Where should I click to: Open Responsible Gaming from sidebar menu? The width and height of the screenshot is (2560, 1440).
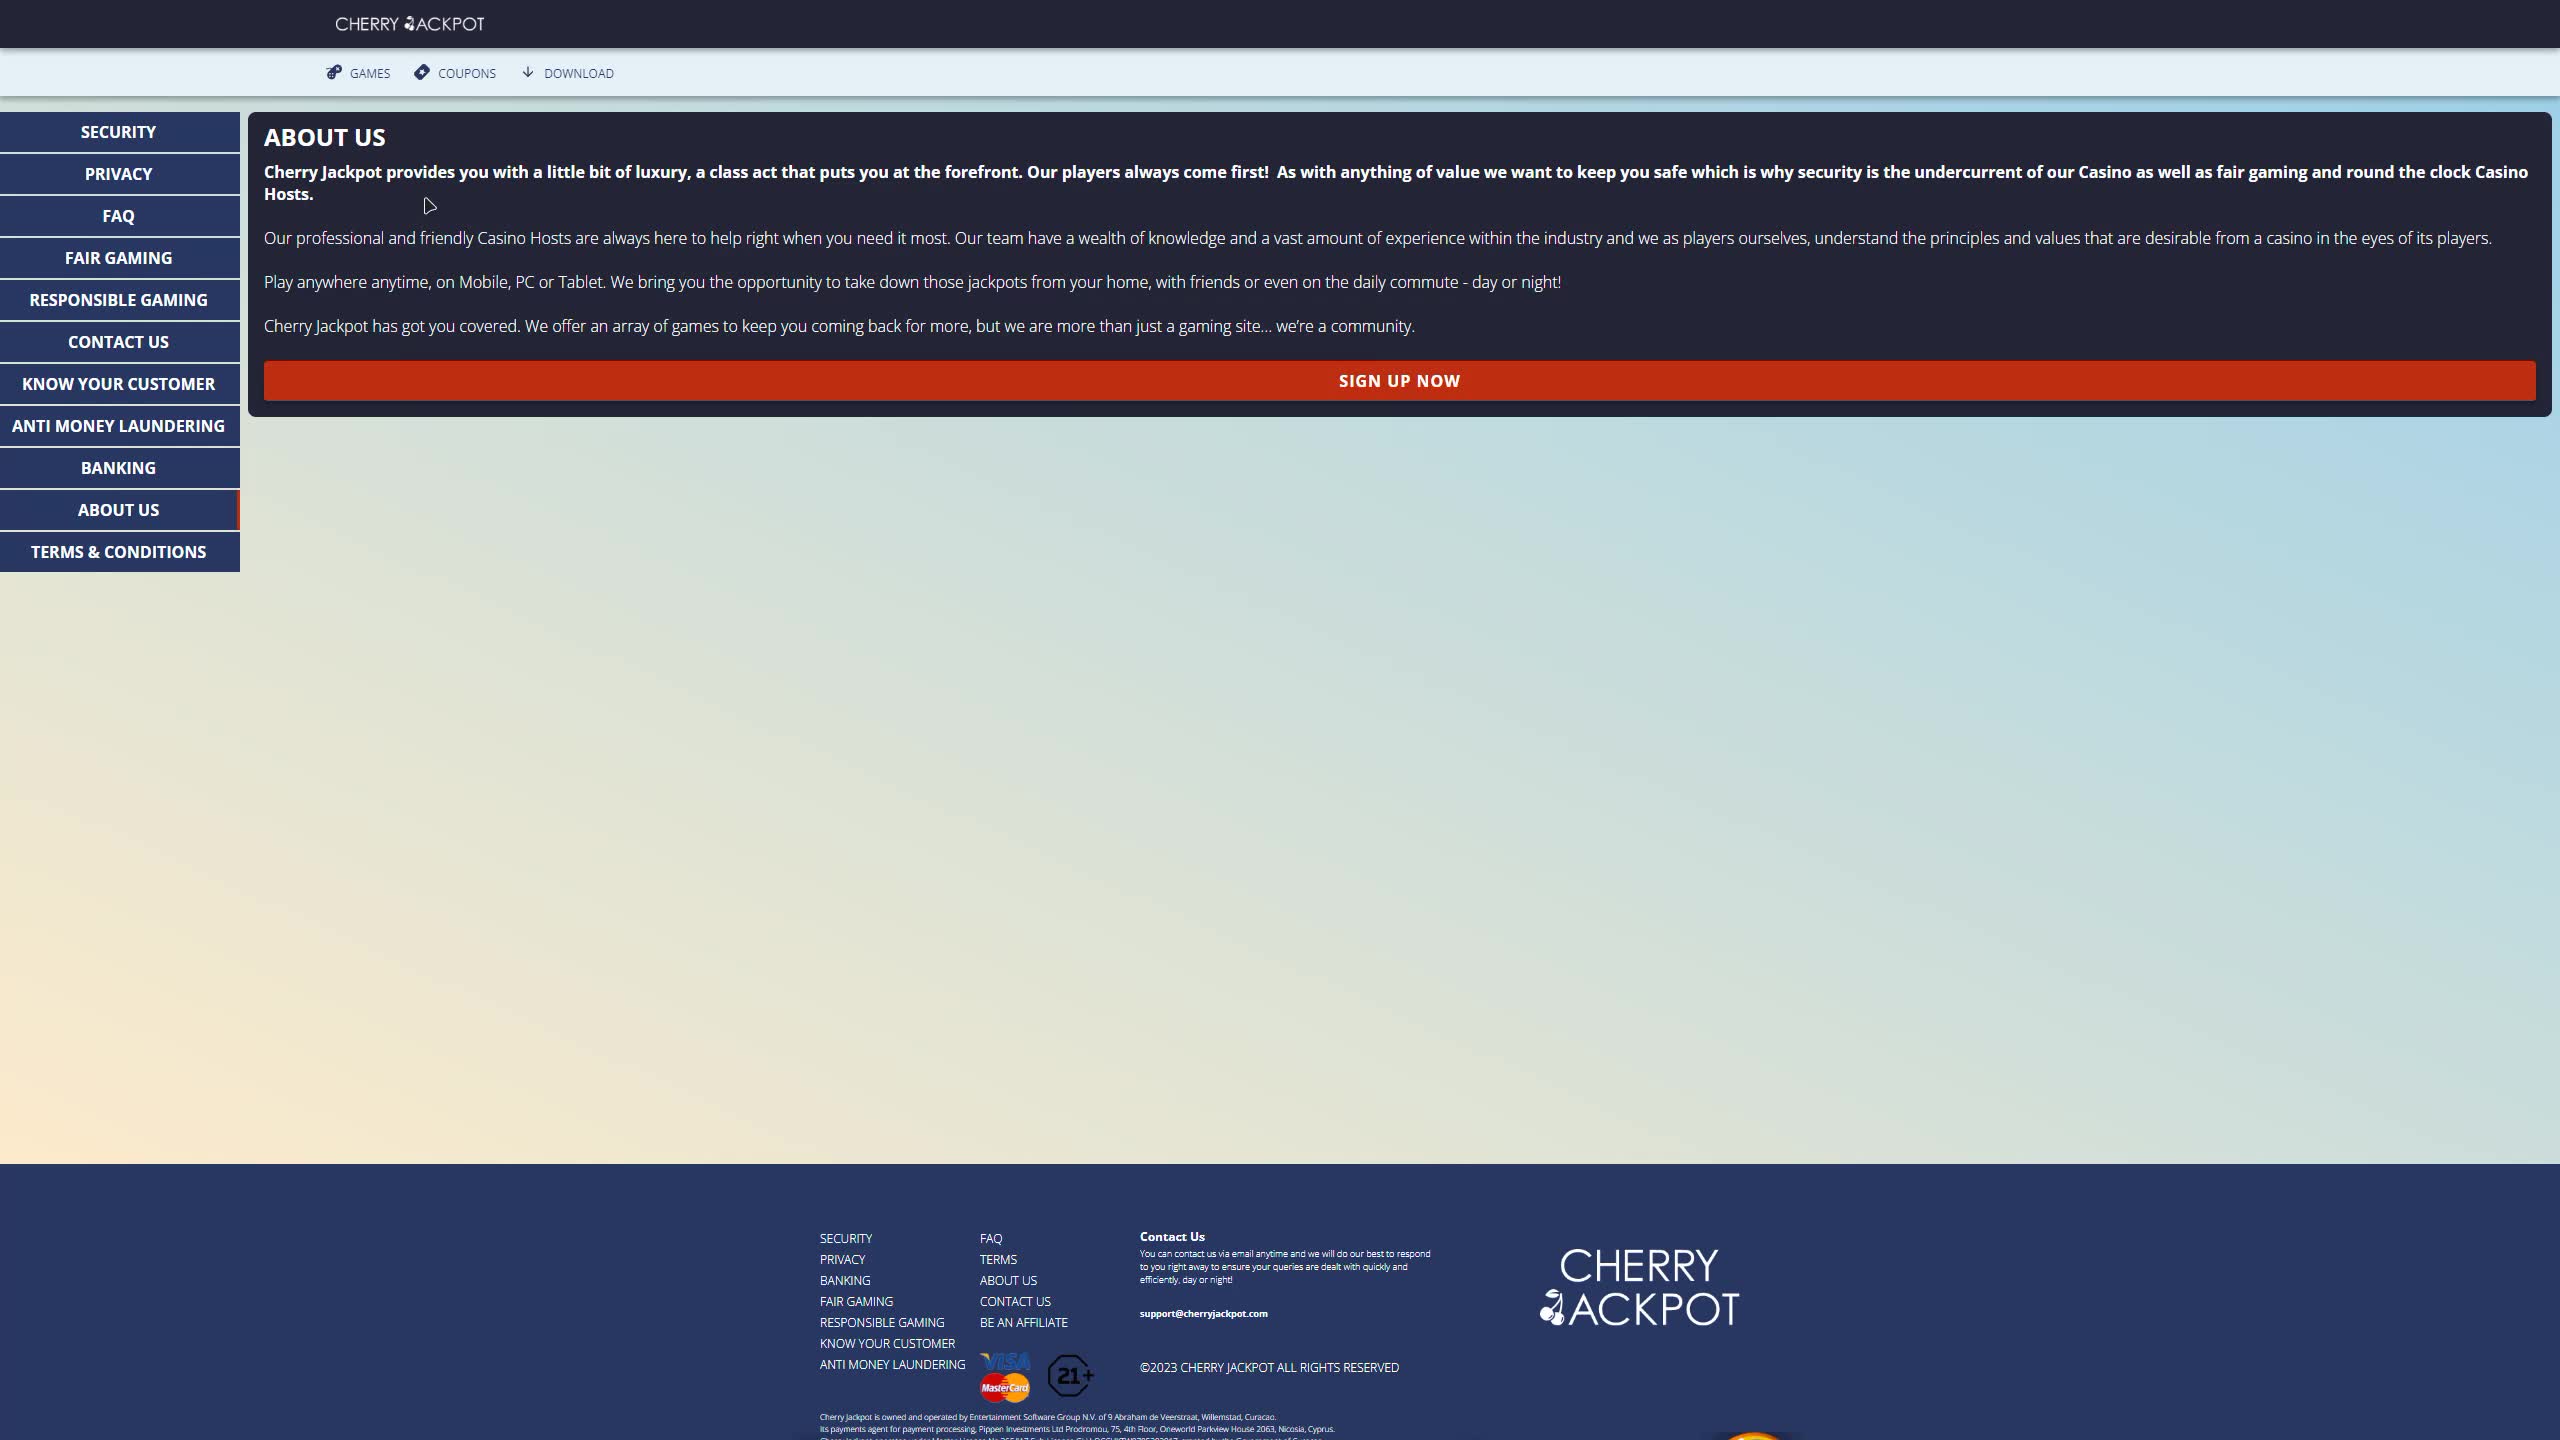[118, 300]
